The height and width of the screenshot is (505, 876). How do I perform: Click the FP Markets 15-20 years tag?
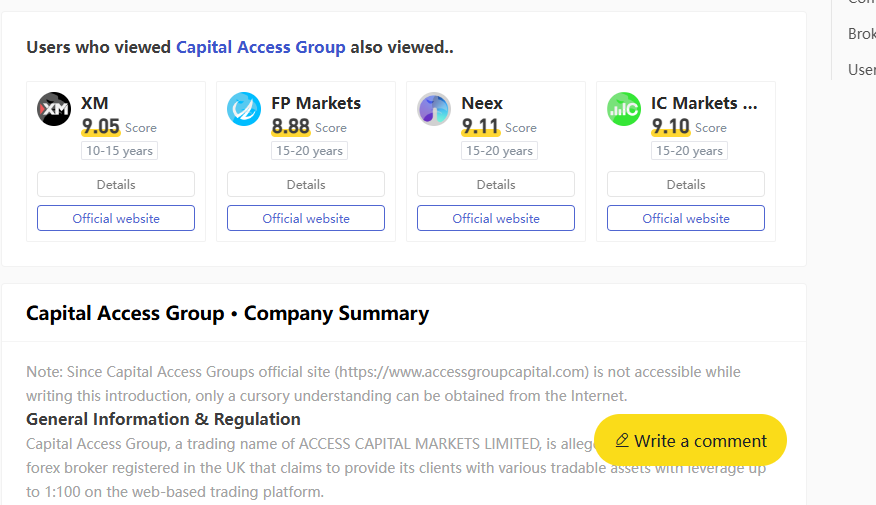tap(307, 151)
